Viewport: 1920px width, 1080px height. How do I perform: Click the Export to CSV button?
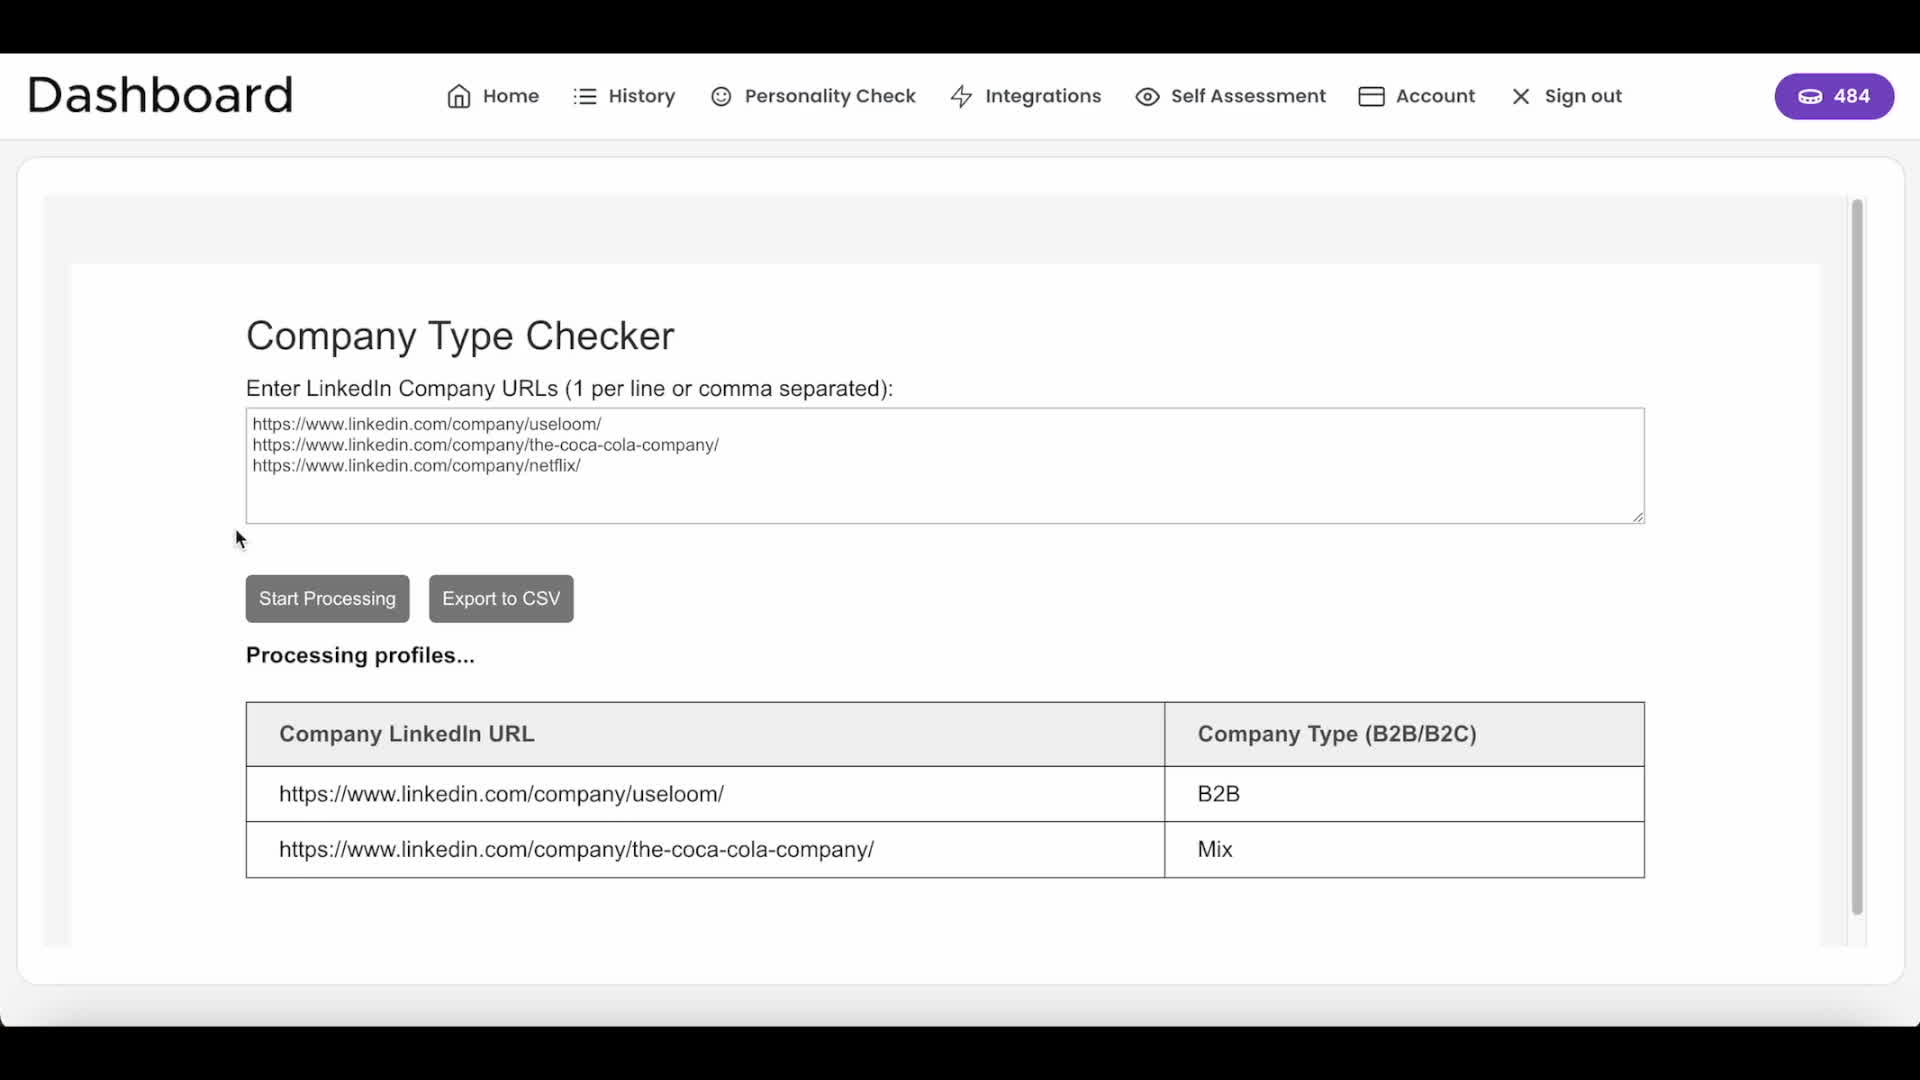click(500, 598)
